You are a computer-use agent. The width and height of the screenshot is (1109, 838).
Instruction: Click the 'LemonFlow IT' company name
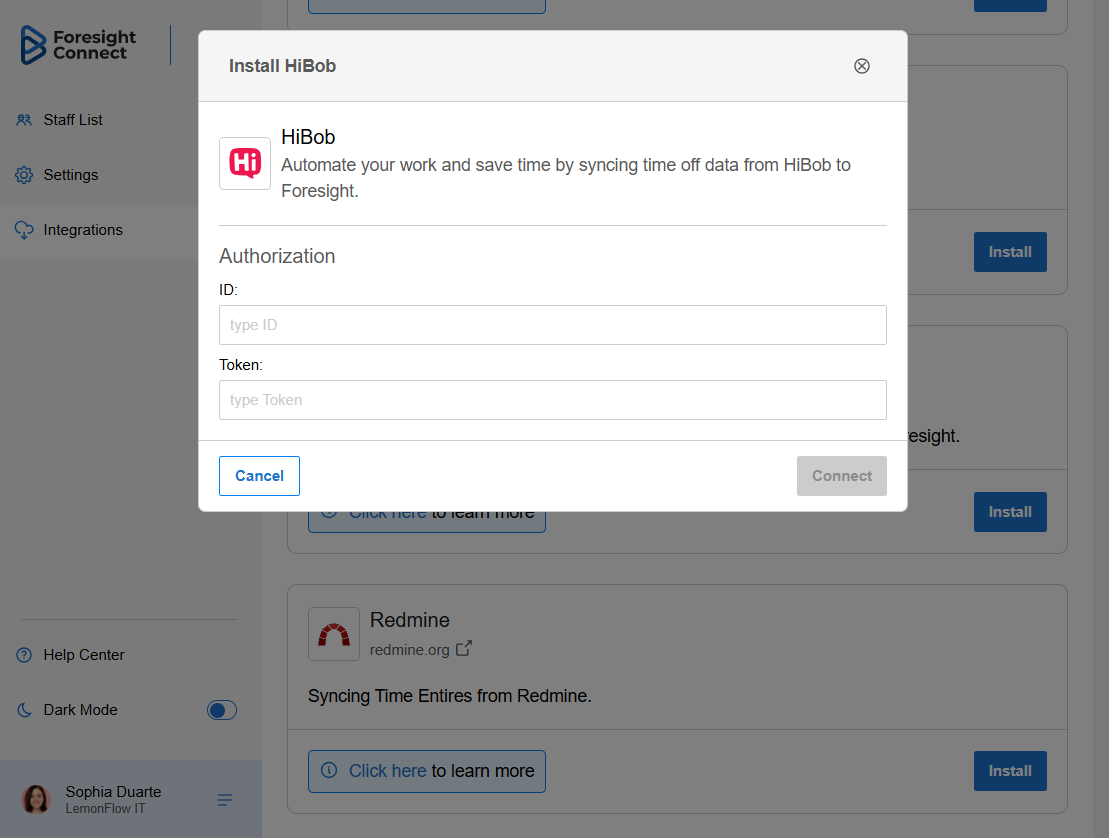[105, 808]
